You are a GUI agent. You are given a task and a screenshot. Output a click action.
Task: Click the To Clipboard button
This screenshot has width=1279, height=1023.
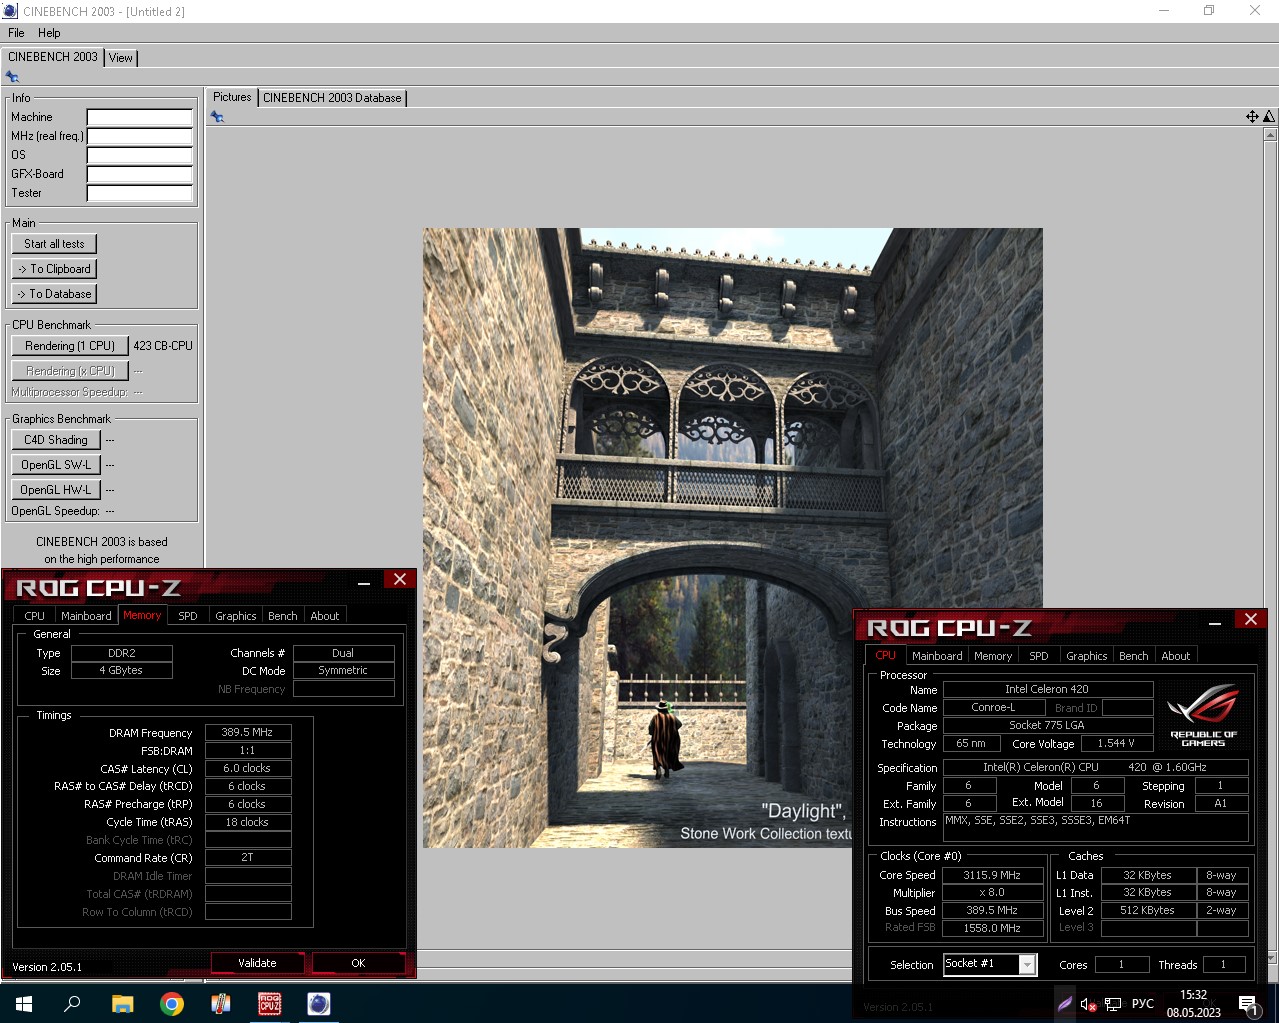tap(54, 269)
